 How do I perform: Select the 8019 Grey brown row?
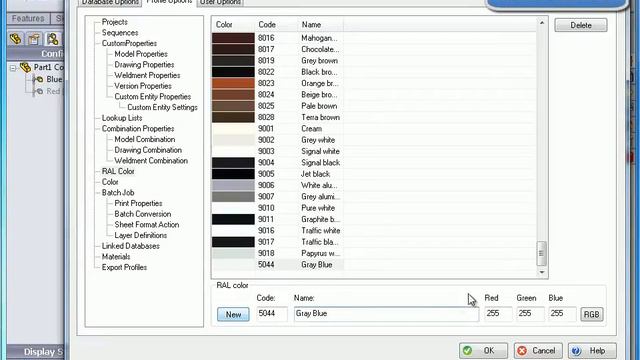373,61
